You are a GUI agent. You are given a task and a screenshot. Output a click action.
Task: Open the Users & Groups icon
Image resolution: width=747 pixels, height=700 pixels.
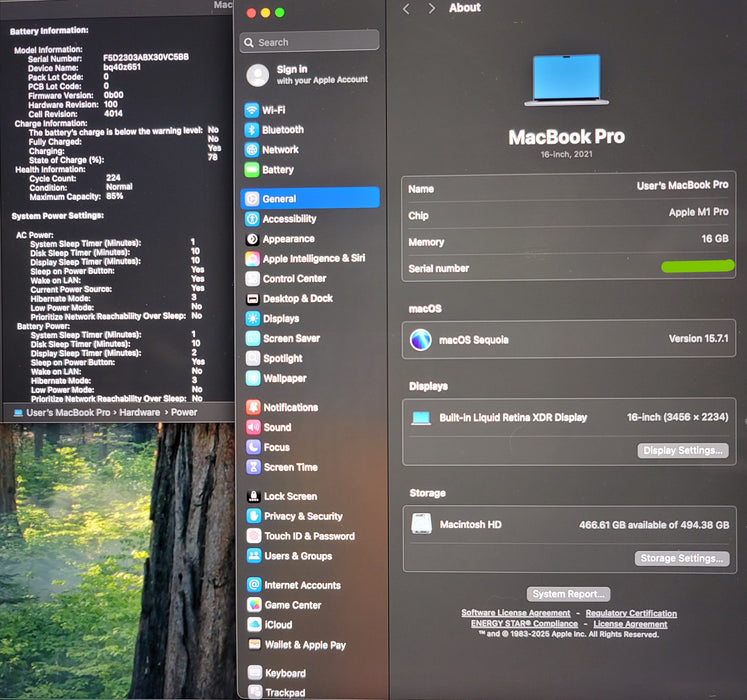click(x=254, y=556)
